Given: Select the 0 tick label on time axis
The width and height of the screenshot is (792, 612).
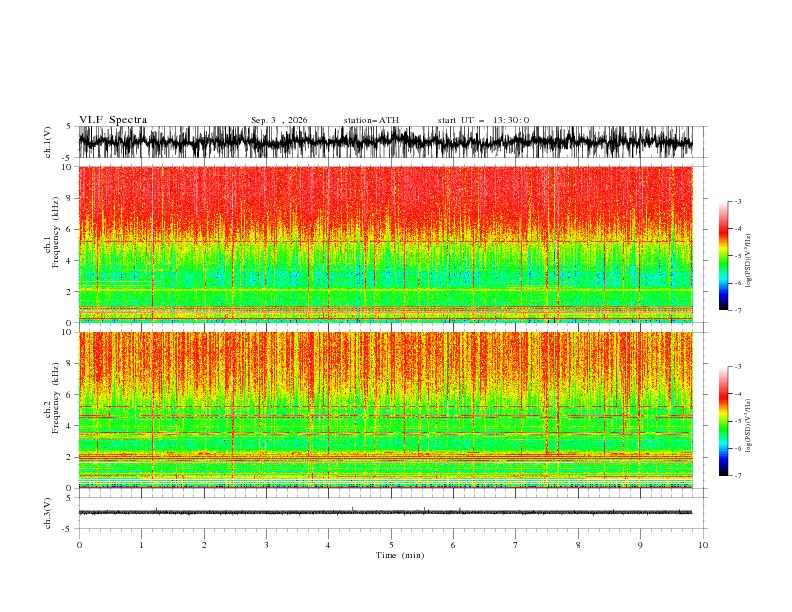Looking at the screenshot, I should pos(79,545).
